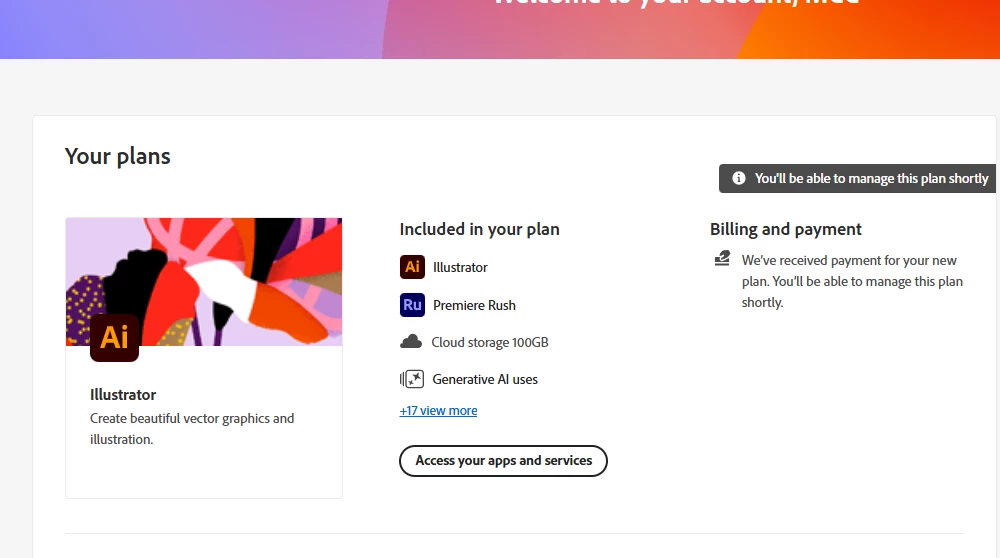Screen dimensions: 1000x558
Task: Click the Illustrator artwork thumbnail
Action: point(203,281)
